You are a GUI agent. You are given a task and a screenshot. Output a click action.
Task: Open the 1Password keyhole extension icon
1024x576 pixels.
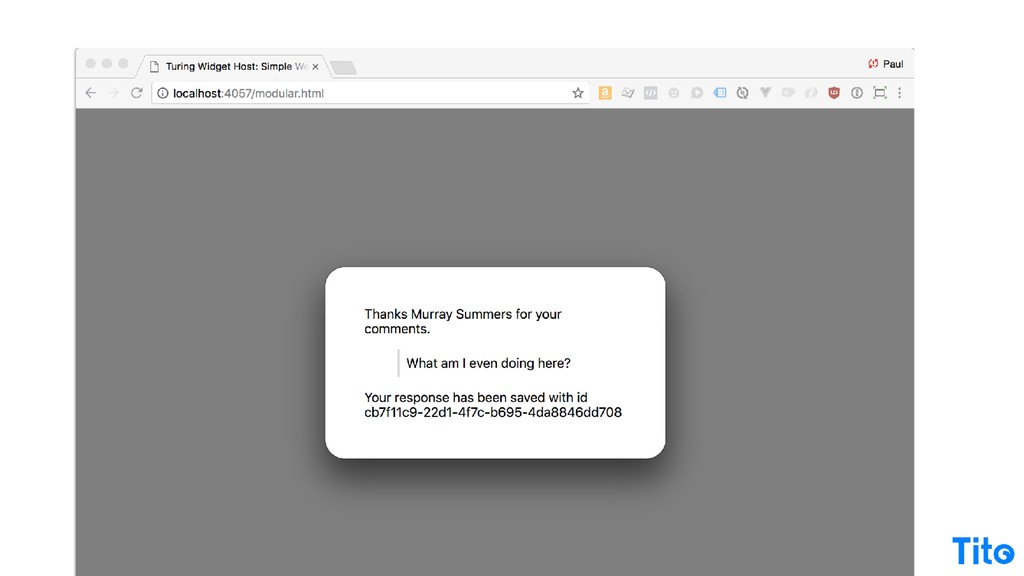click(x=857, y=93)
